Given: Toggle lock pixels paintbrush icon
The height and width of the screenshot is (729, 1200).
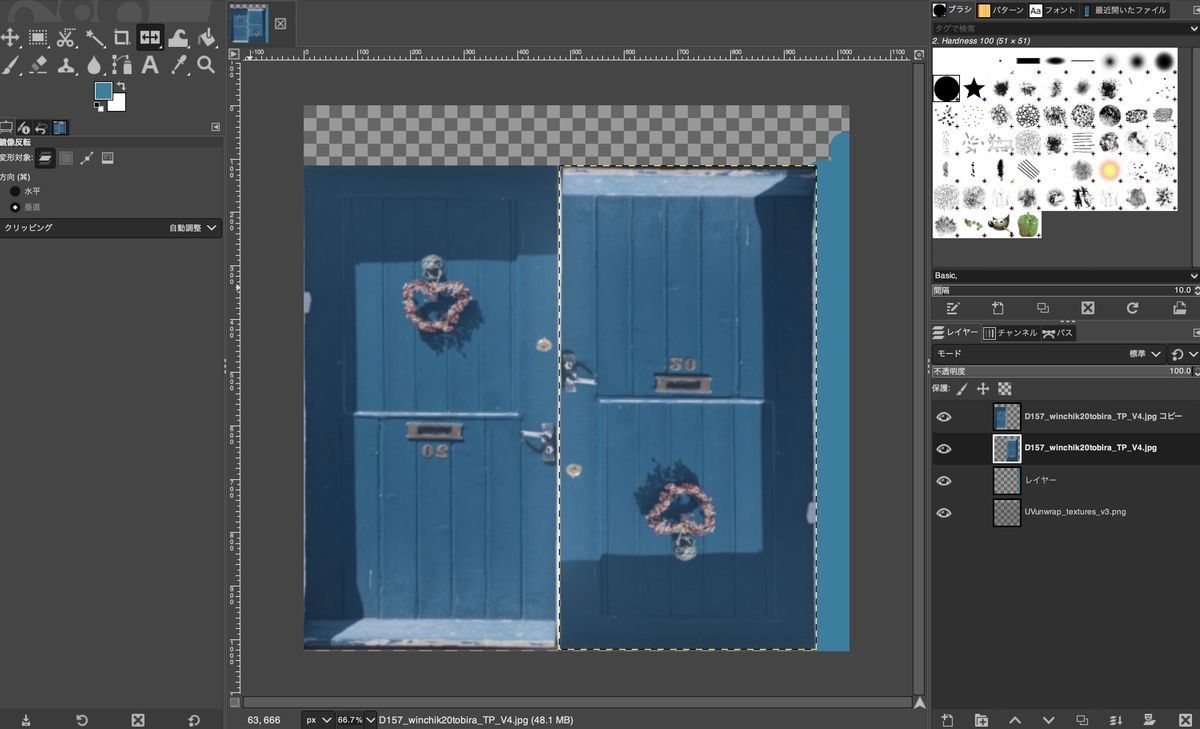Looking at the screenshot, I should [x=962, y=389].
